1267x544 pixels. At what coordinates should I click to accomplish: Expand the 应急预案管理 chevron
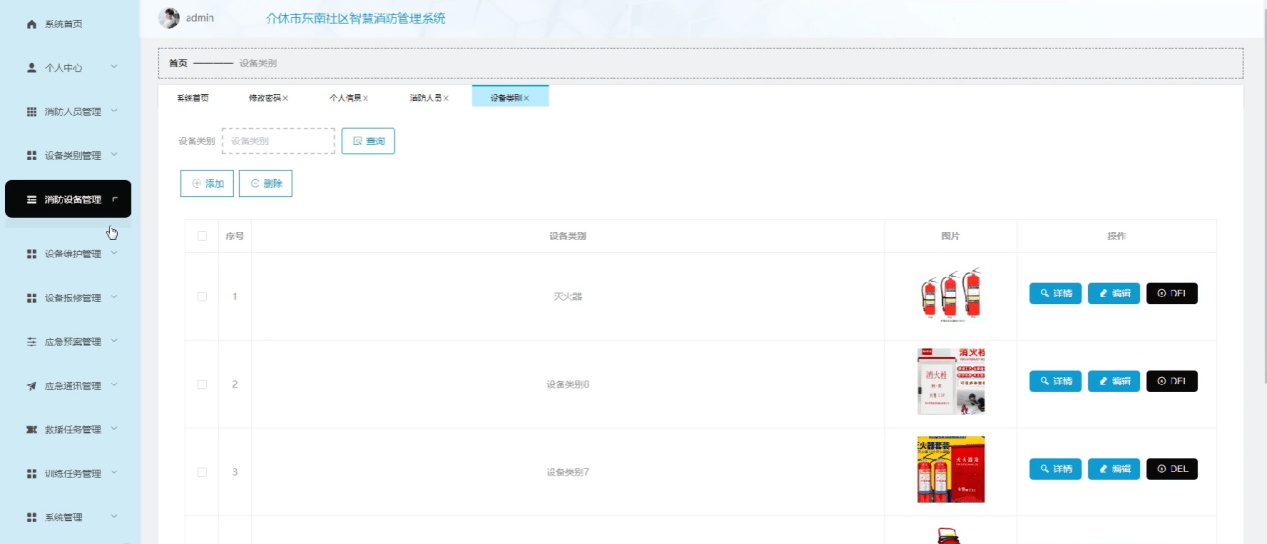coord(114,341)
